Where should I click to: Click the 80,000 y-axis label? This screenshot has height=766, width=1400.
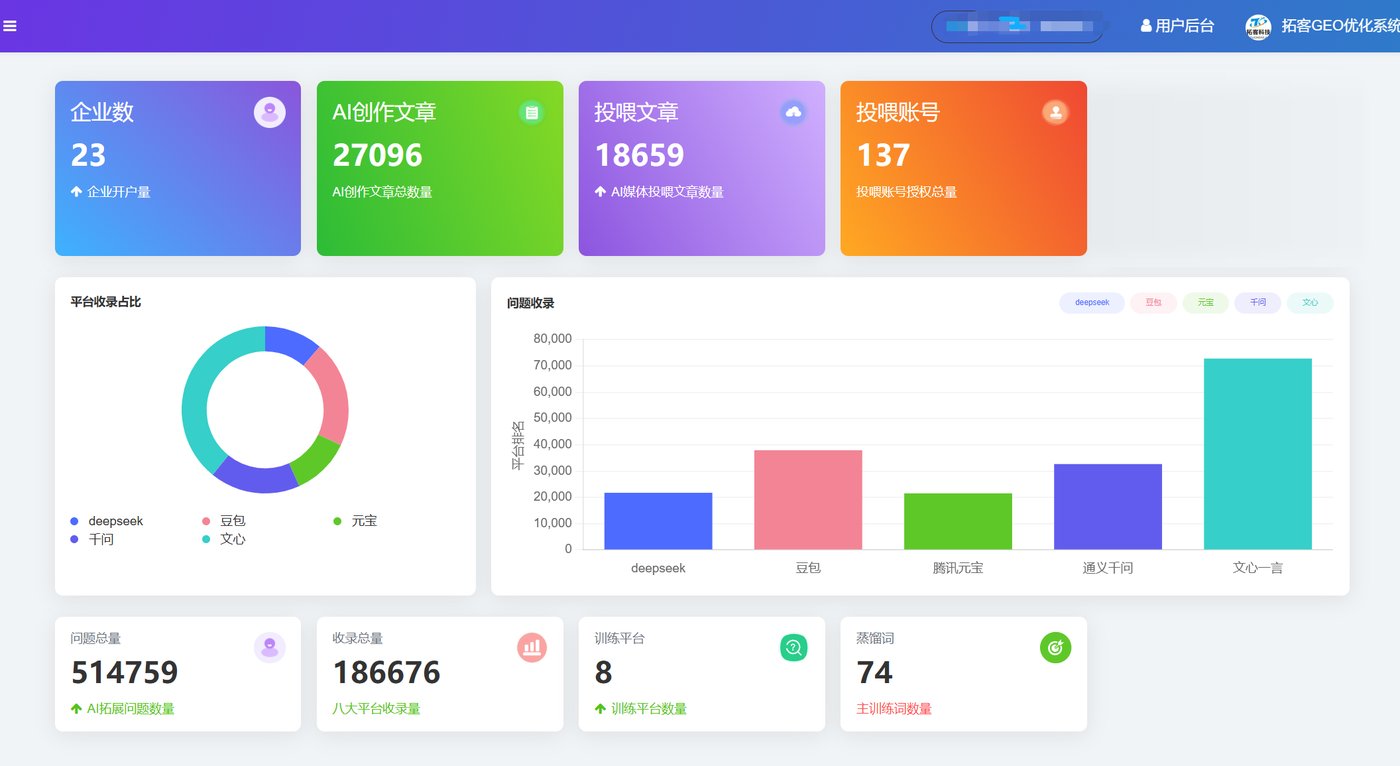tap(553, 339)
